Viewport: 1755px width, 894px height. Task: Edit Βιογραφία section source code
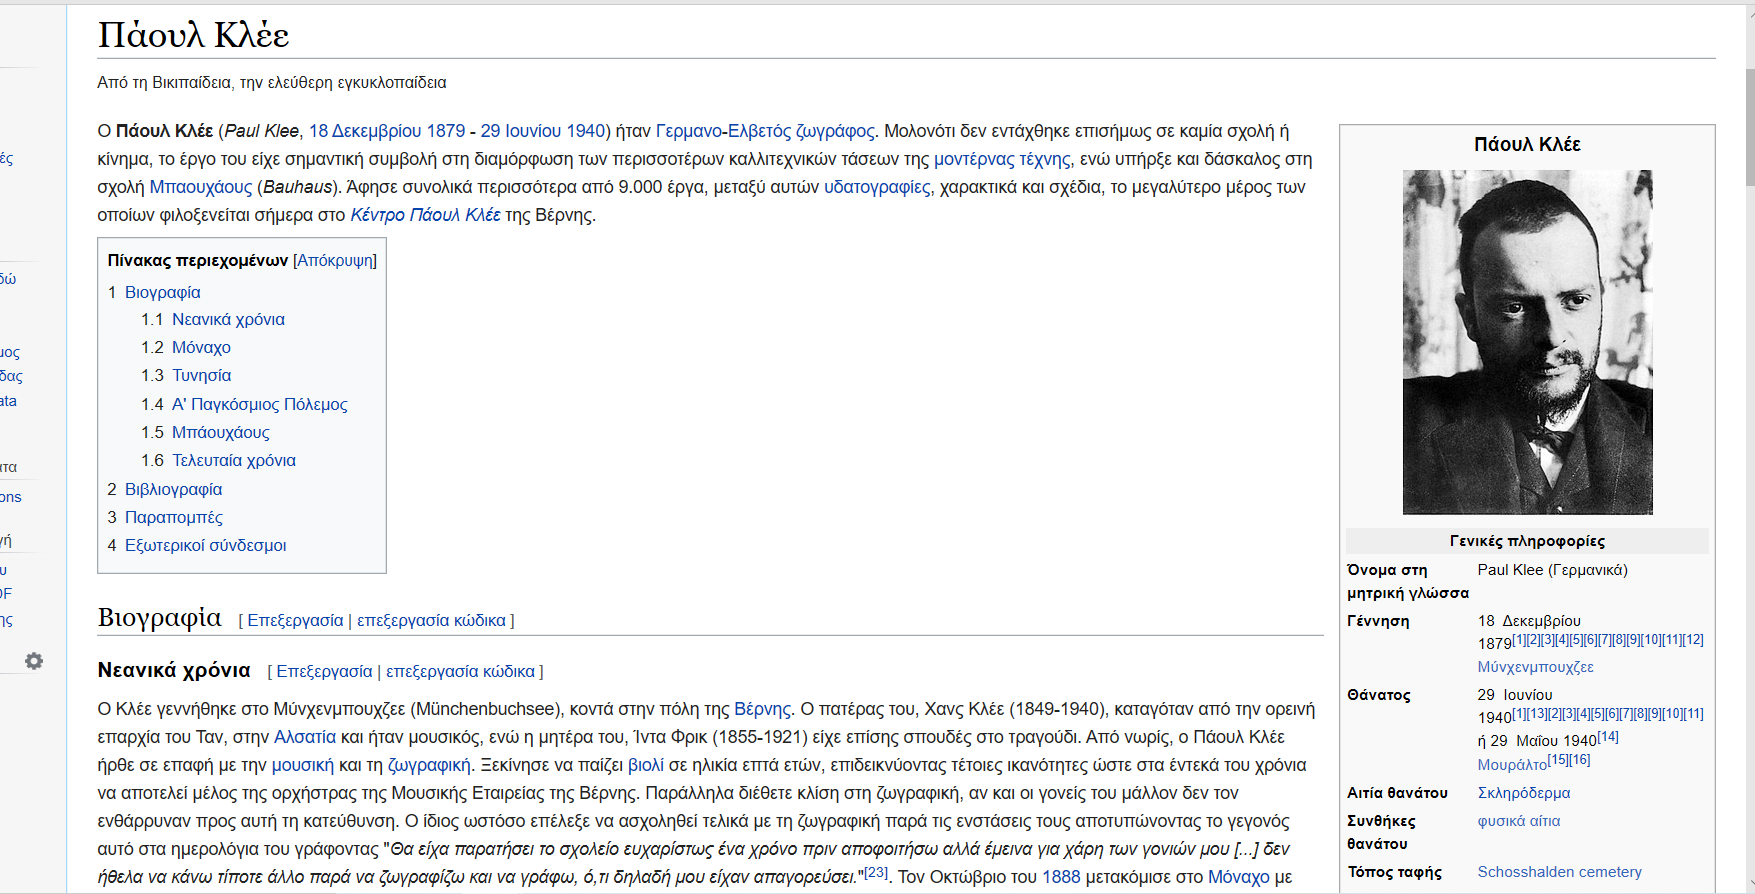431,620
